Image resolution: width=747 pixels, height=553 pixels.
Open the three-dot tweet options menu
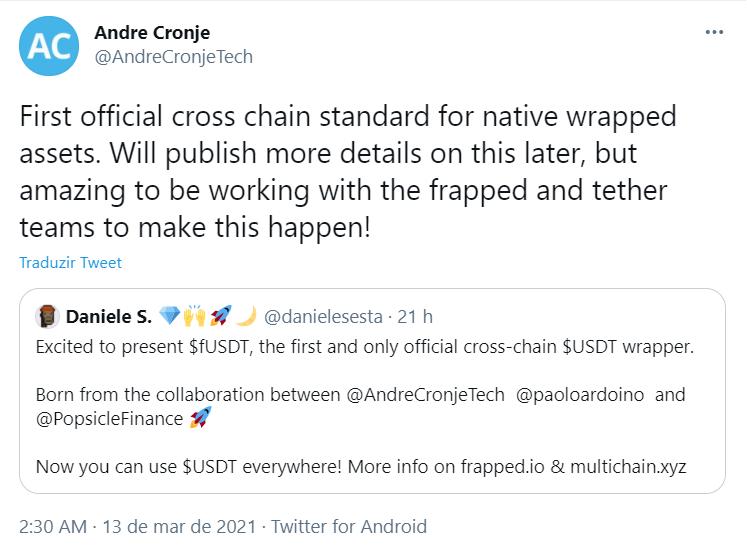[713, 32]
